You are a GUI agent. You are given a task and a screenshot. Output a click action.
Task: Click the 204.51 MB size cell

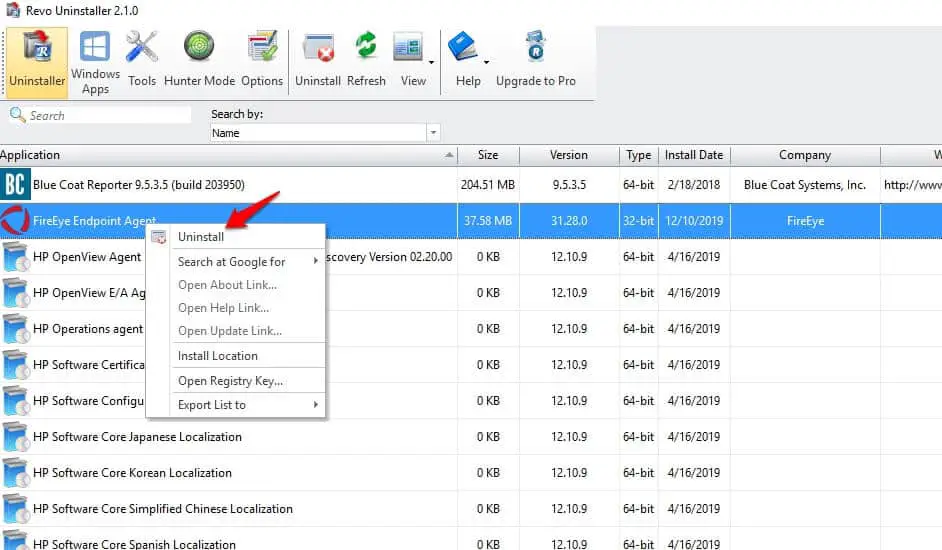pos(488,185)
